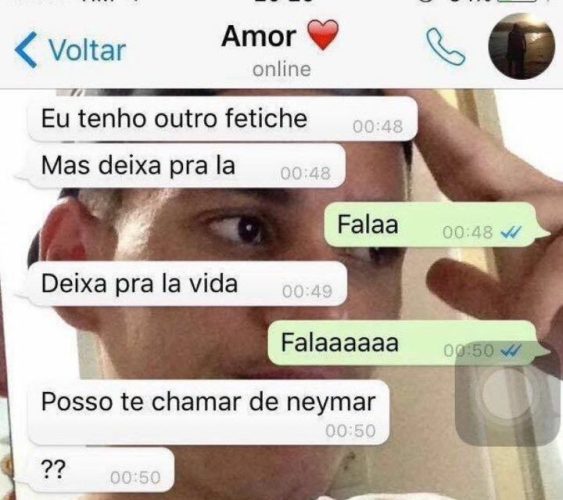
Task: Open contact info via Amor title
Action: coord(259,37)
